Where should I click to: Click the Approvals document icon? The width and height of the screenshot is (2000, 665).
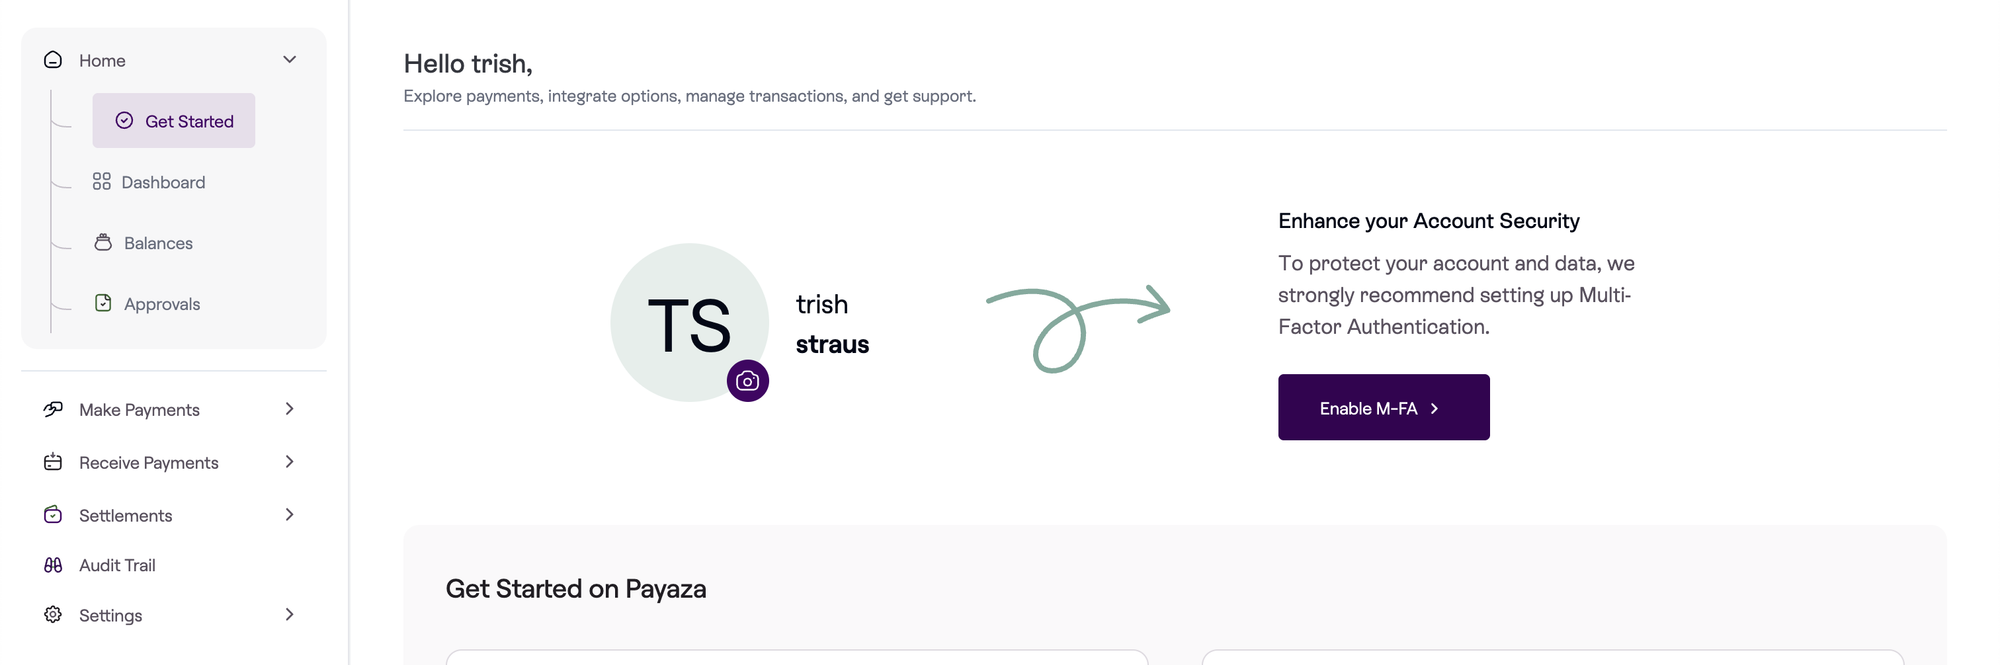point(103,303)
